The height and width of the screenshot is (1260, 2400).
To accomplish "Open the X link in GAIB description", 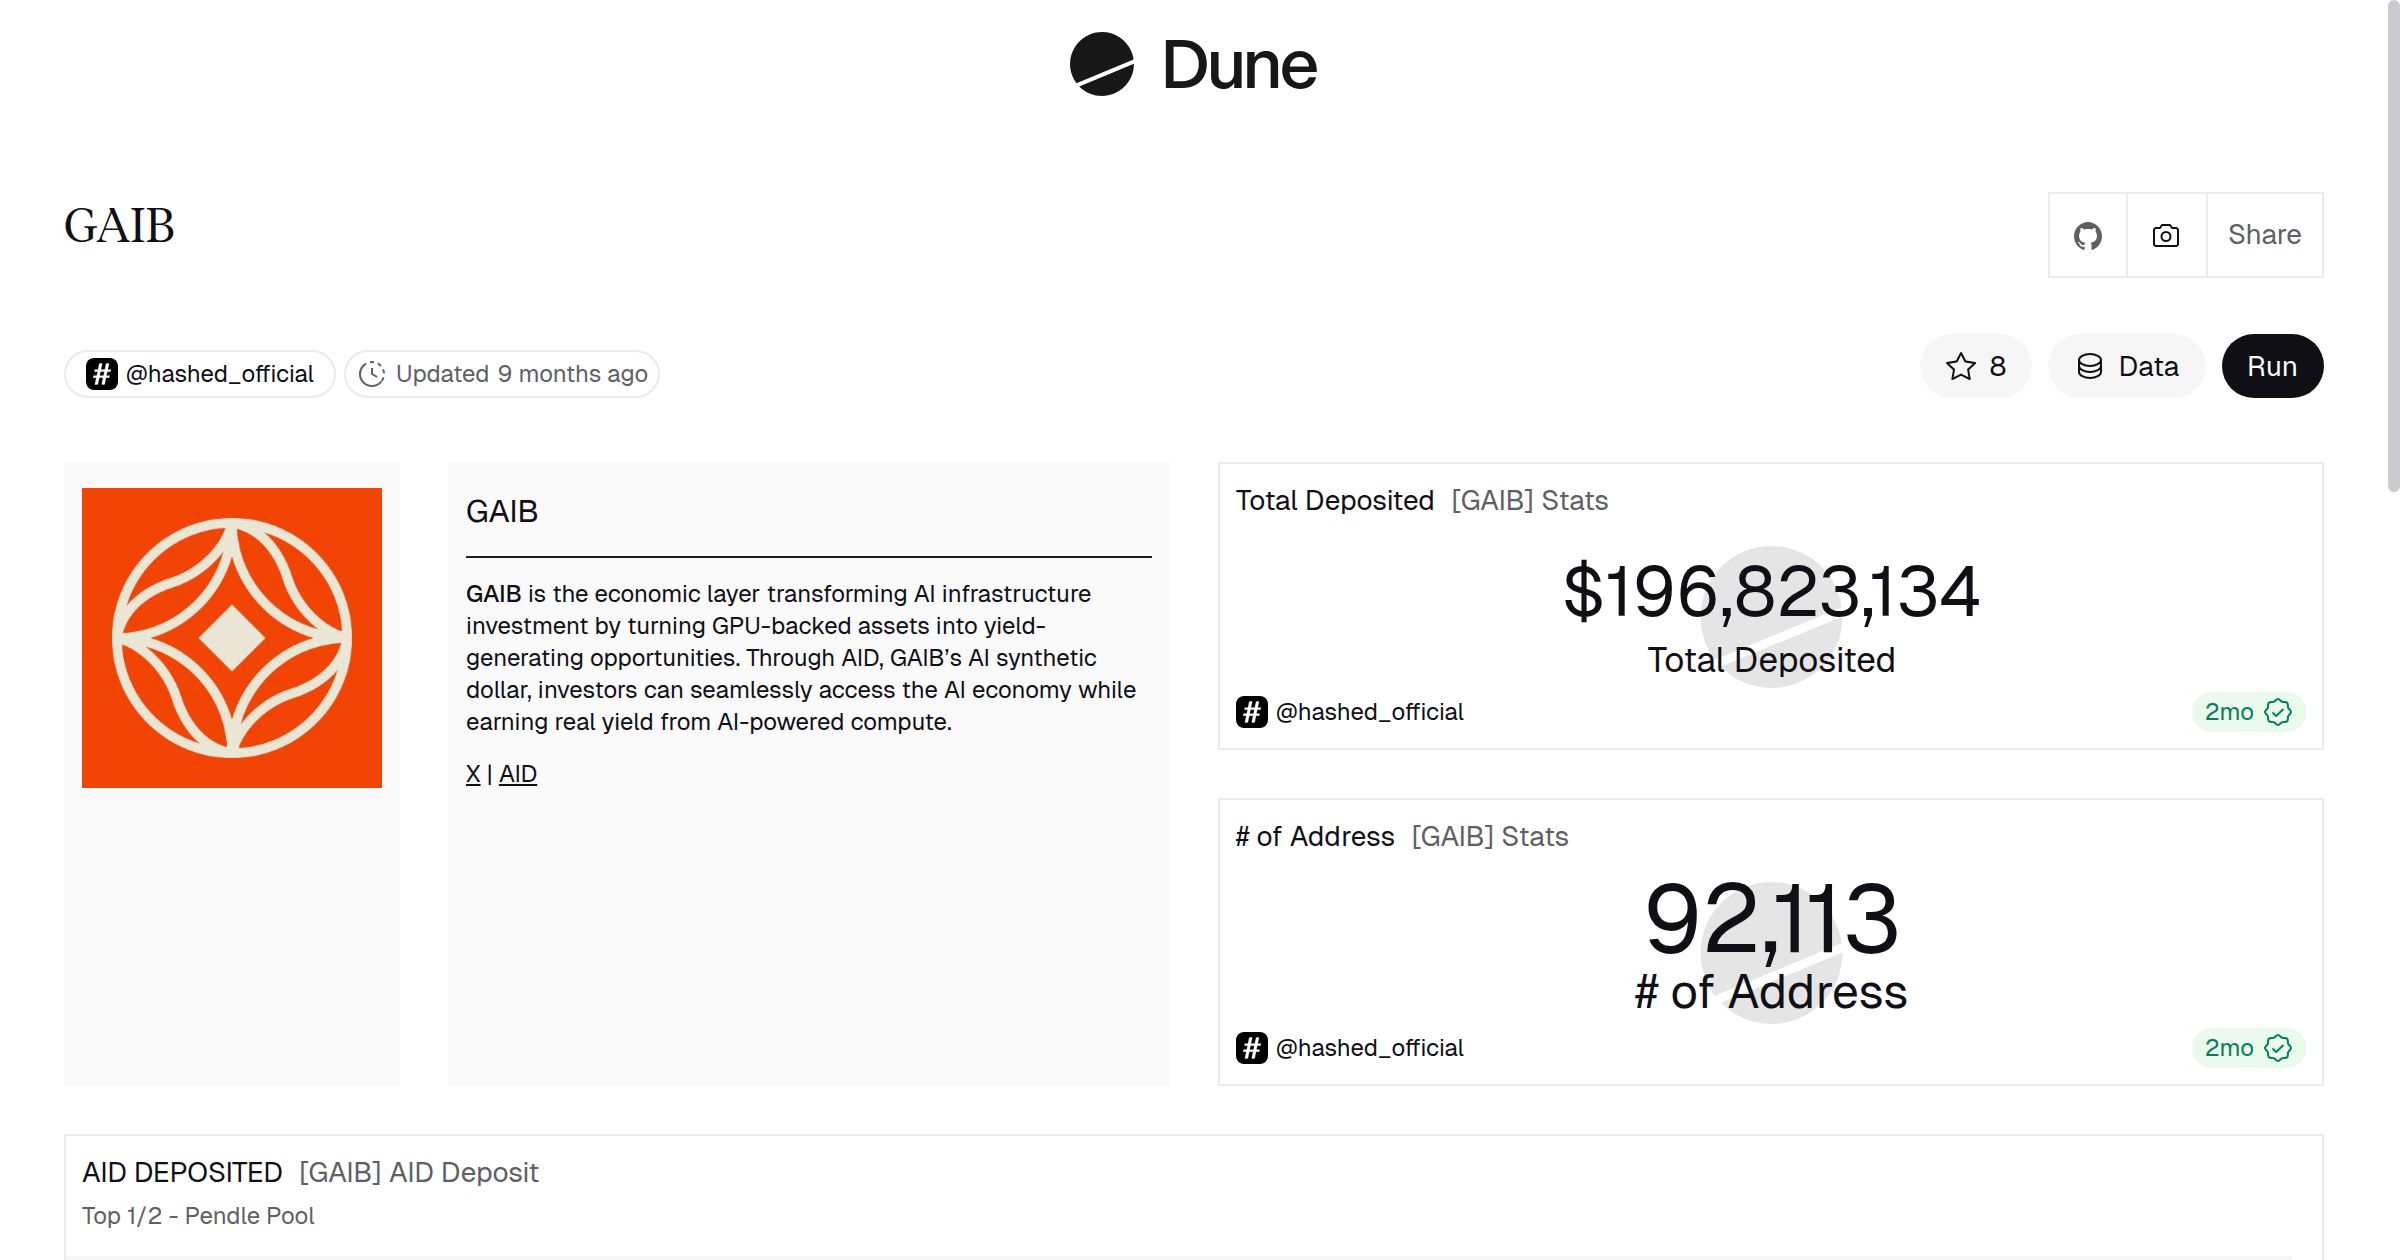I will coord(473,774).
